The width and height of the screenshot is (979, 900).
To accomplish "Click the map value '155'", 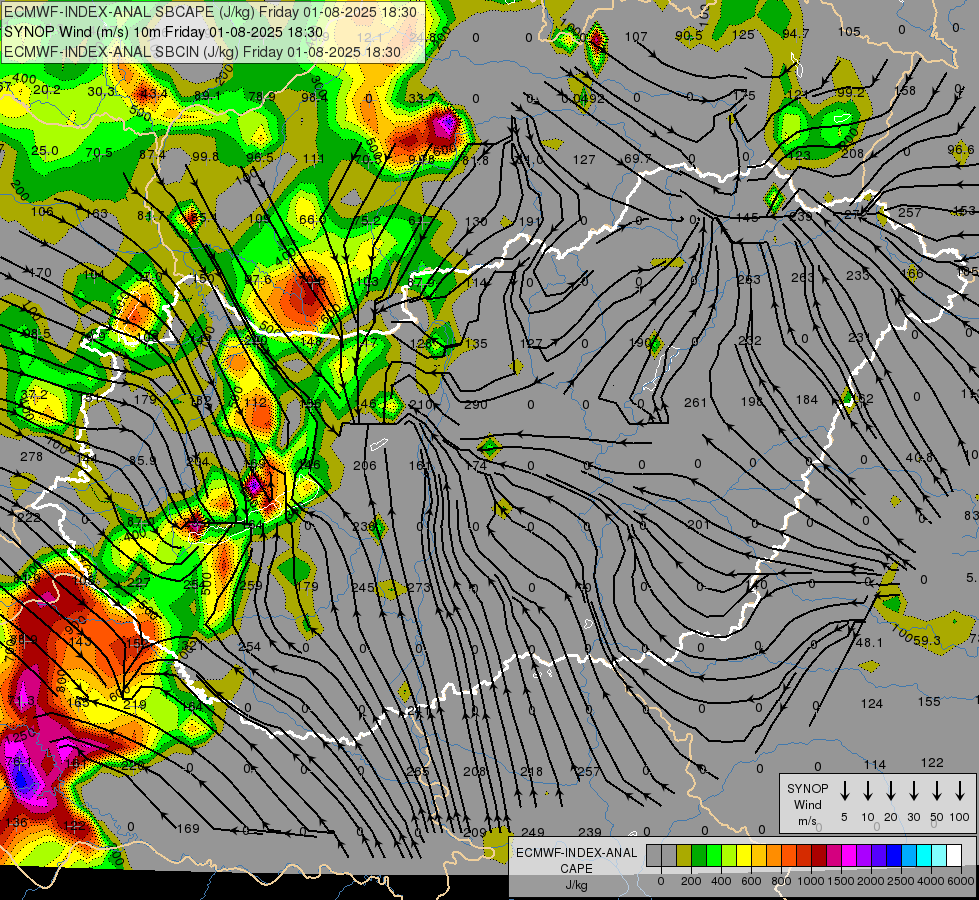I will click(x=929, y=701).
